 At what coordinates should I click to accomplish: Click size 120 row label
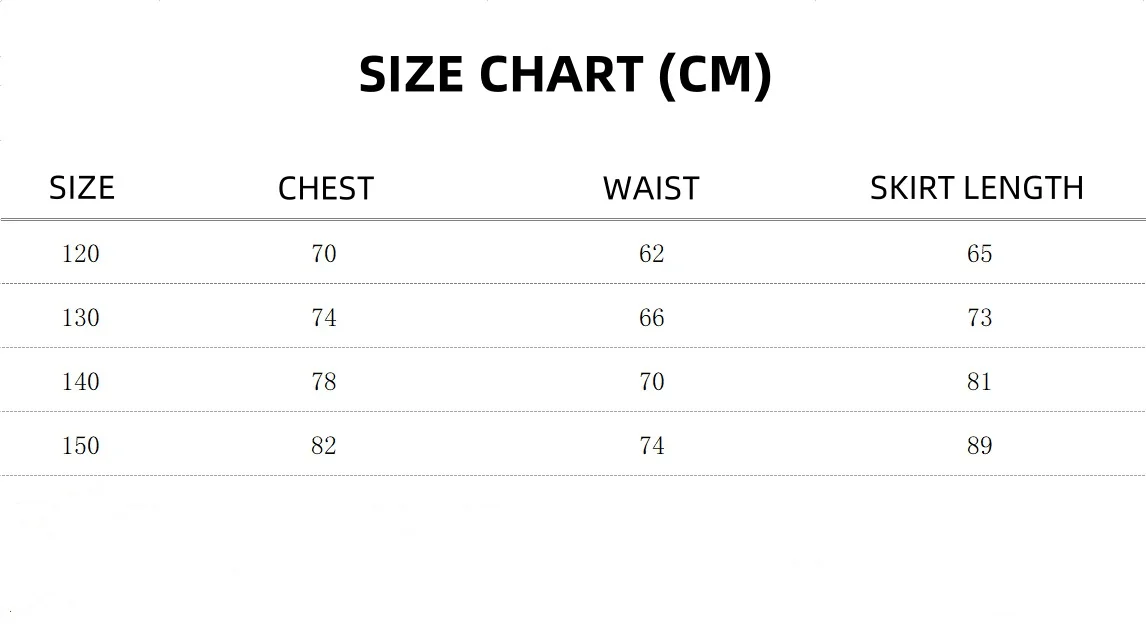pyautogui.click(x=80, y=254)
